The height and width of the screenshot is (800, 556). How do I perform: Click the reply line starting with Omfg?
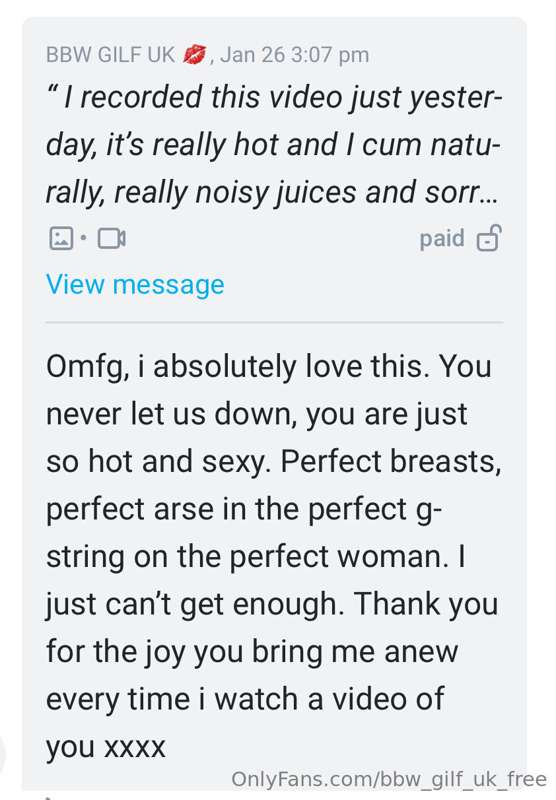tap(269, 366)
